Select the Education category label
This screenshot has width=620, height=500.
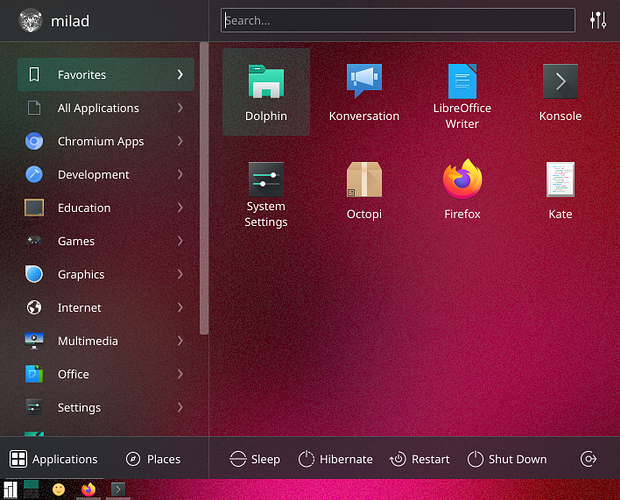84,208
